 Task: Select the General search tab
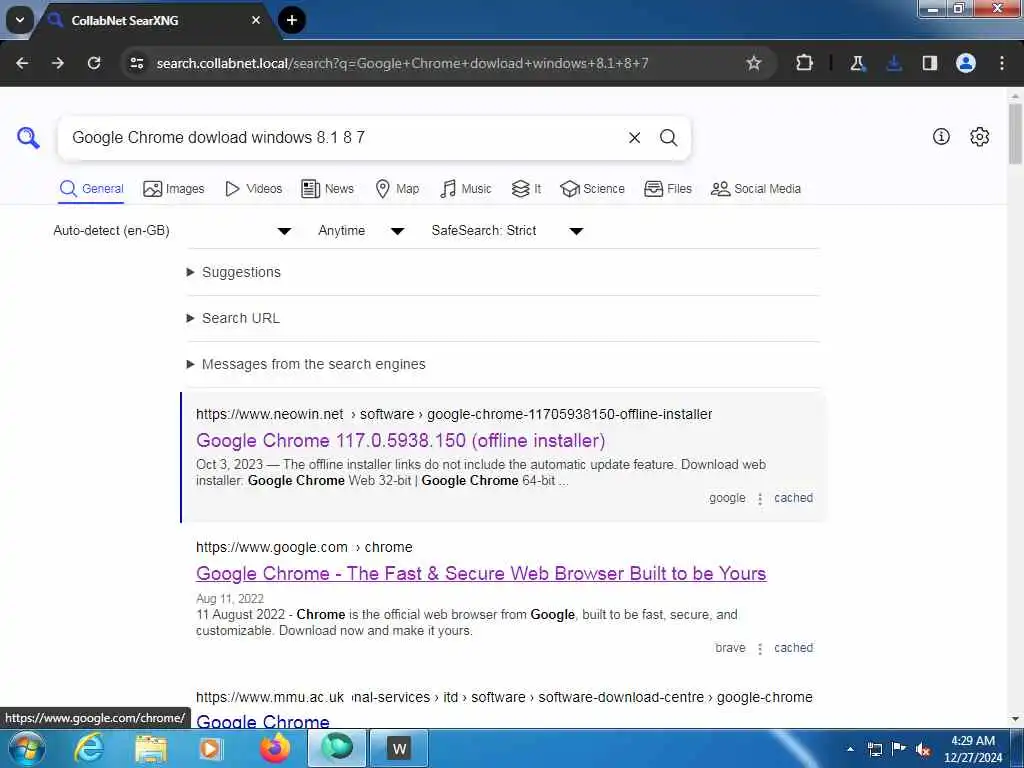point(91,189)
